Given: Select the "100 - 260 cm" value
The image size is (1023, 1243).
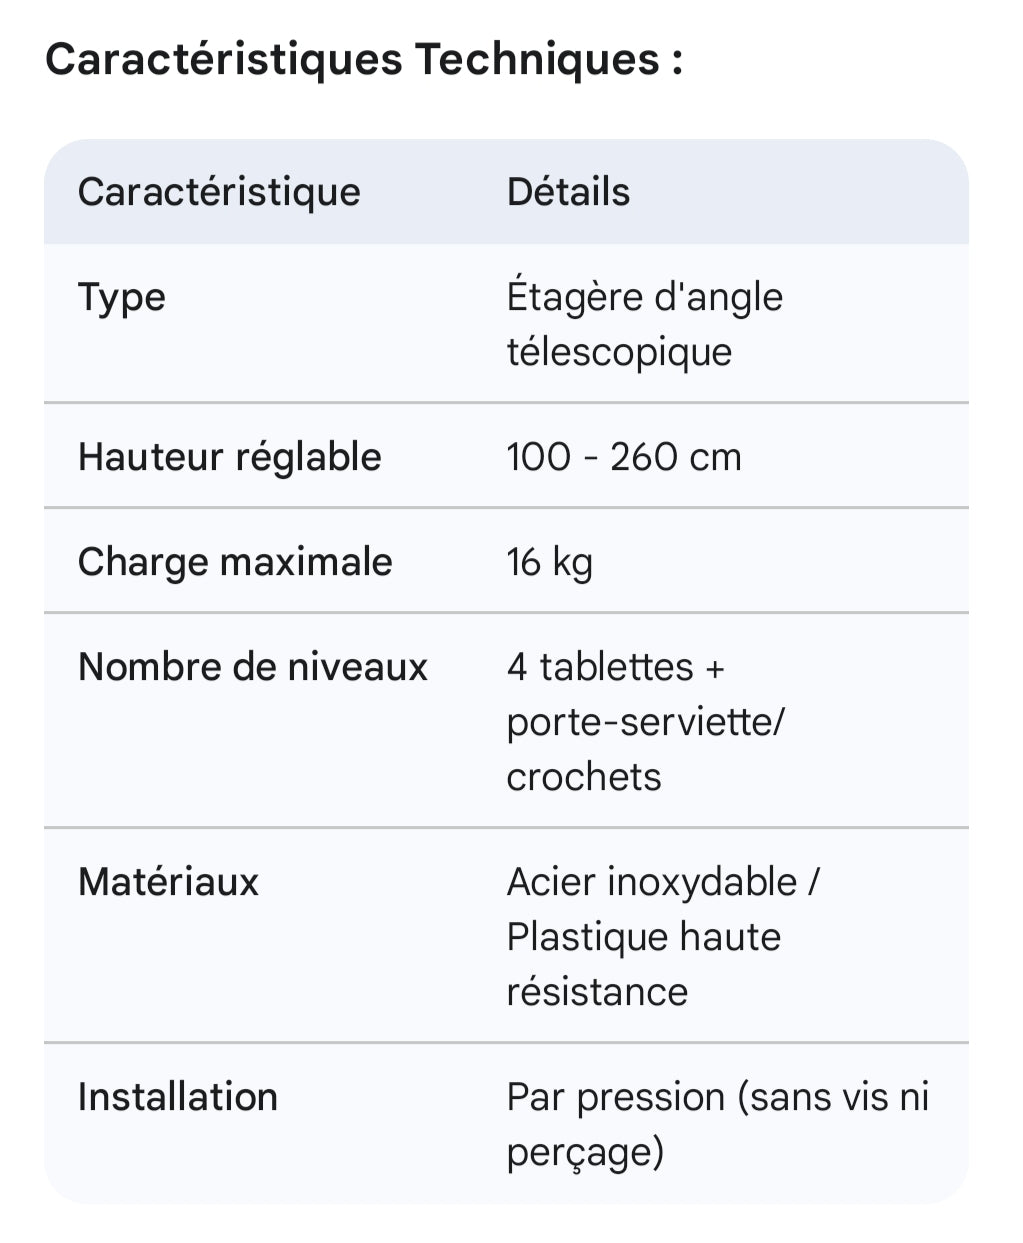Looking at the screenshot, I should tap(624, 457).
